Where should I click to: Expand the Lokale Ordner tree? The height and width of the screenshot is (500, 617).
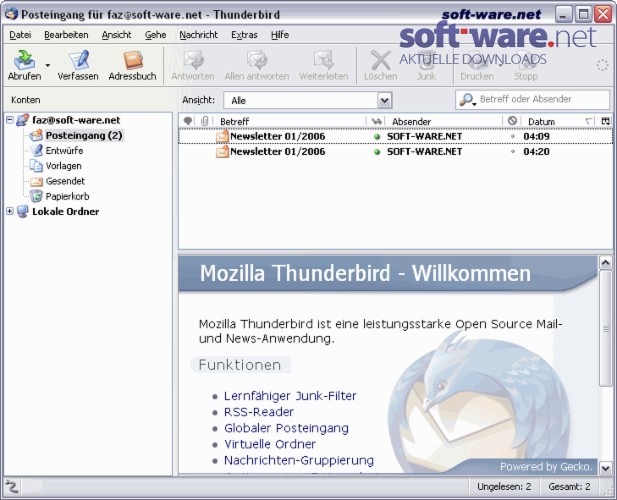click(x=10, y=211)
